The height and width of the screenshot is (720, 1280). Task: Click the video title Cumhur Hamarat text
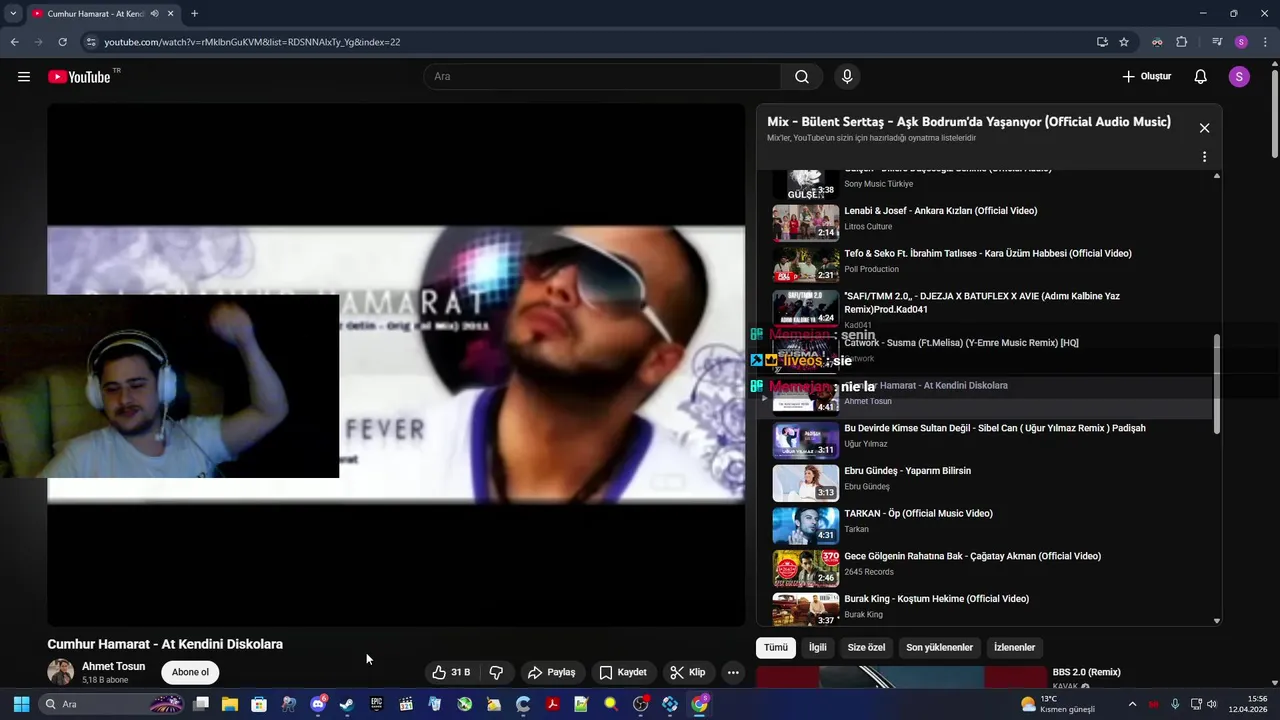coord(165,644)
